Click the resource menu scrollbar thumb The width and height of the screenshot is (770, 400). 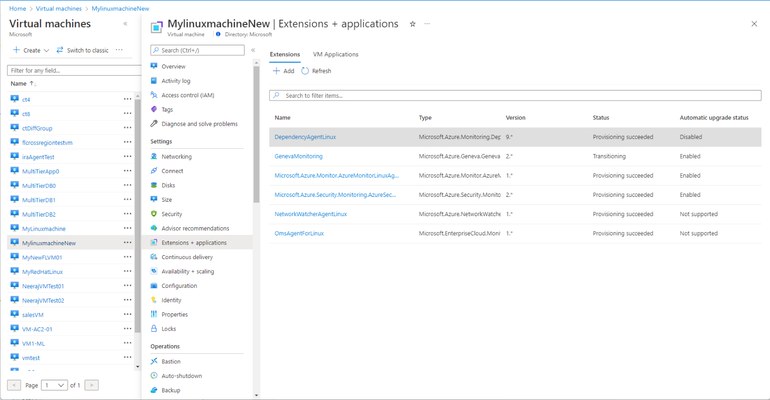[x=256, y=134]
